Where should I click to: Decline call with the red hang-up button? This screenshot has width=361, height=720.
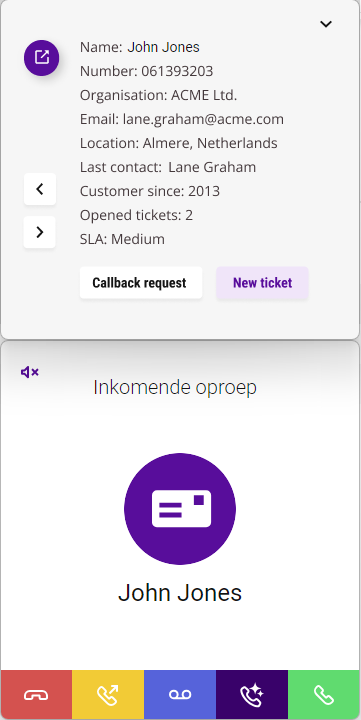click(x=36, y=695)
